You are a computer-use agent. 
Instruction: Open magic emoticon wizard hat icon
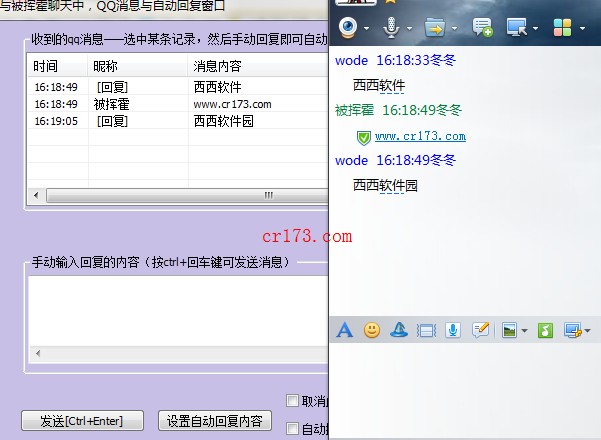(399, 330)
